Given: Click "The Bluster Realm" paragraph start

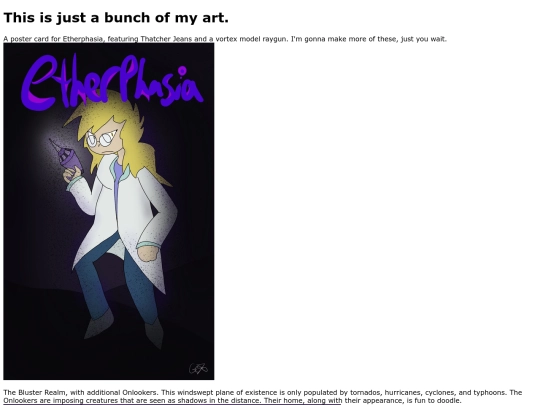Looking at the screenshot, I should point(36,392).
